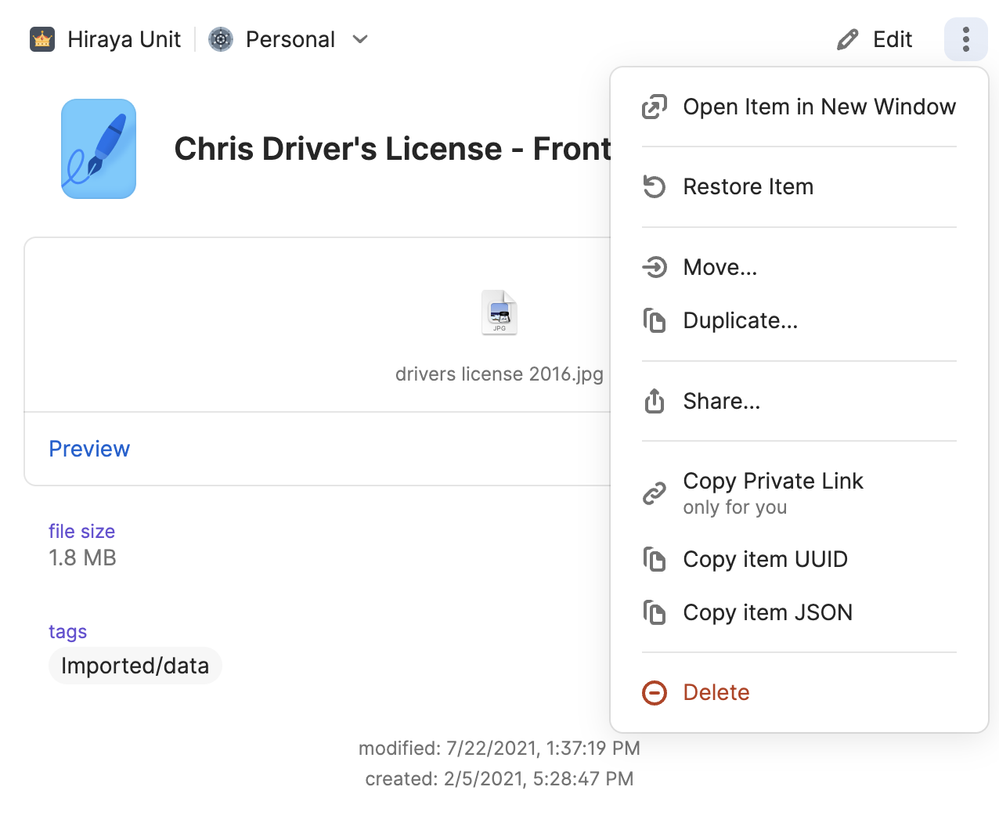Click the Imported/data tag
The image size is (999, 816).
135,666
